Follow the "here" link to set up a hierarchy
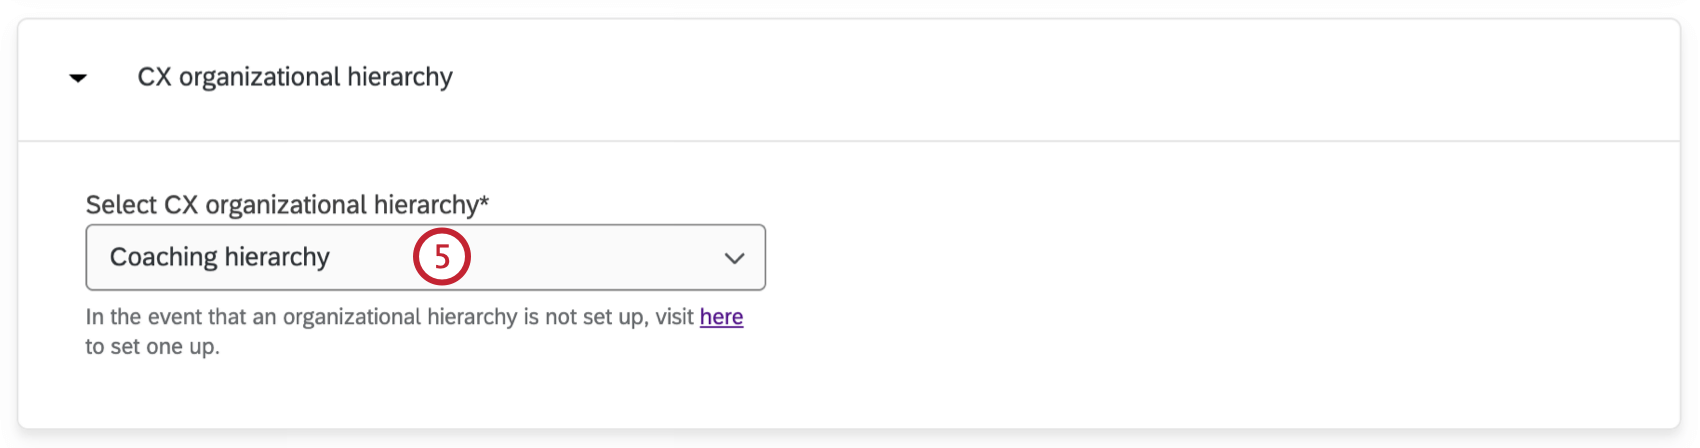This screenshot has height=448, width=1700. [x=721, y=317]
